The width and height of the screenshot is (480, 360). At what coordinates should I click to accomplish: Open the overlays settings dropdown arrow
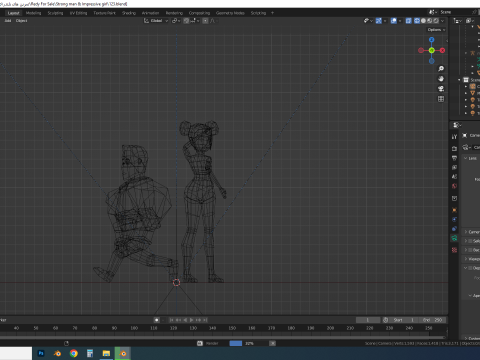coord(400,21)
